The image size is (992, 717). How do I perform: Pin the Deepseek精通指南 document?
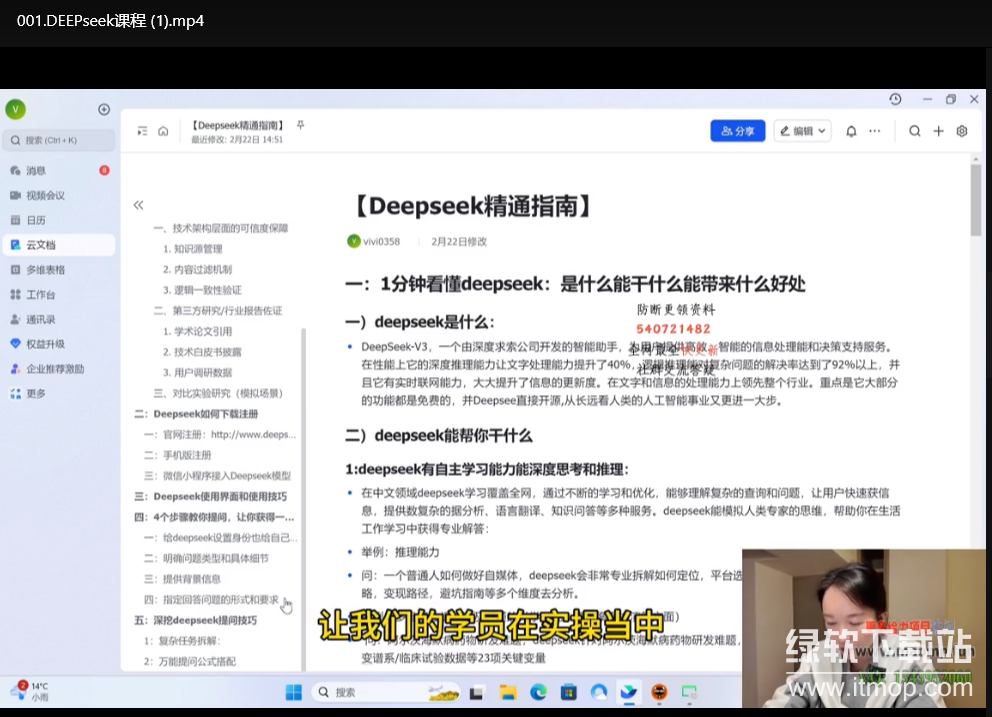pos(301,125)
